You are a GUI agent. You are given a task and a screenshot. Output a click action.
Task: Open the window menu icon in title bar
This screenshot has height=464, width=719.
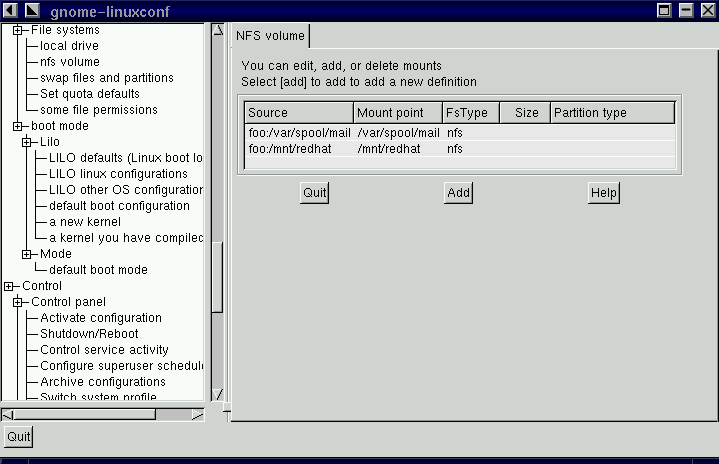pos(9,10)
